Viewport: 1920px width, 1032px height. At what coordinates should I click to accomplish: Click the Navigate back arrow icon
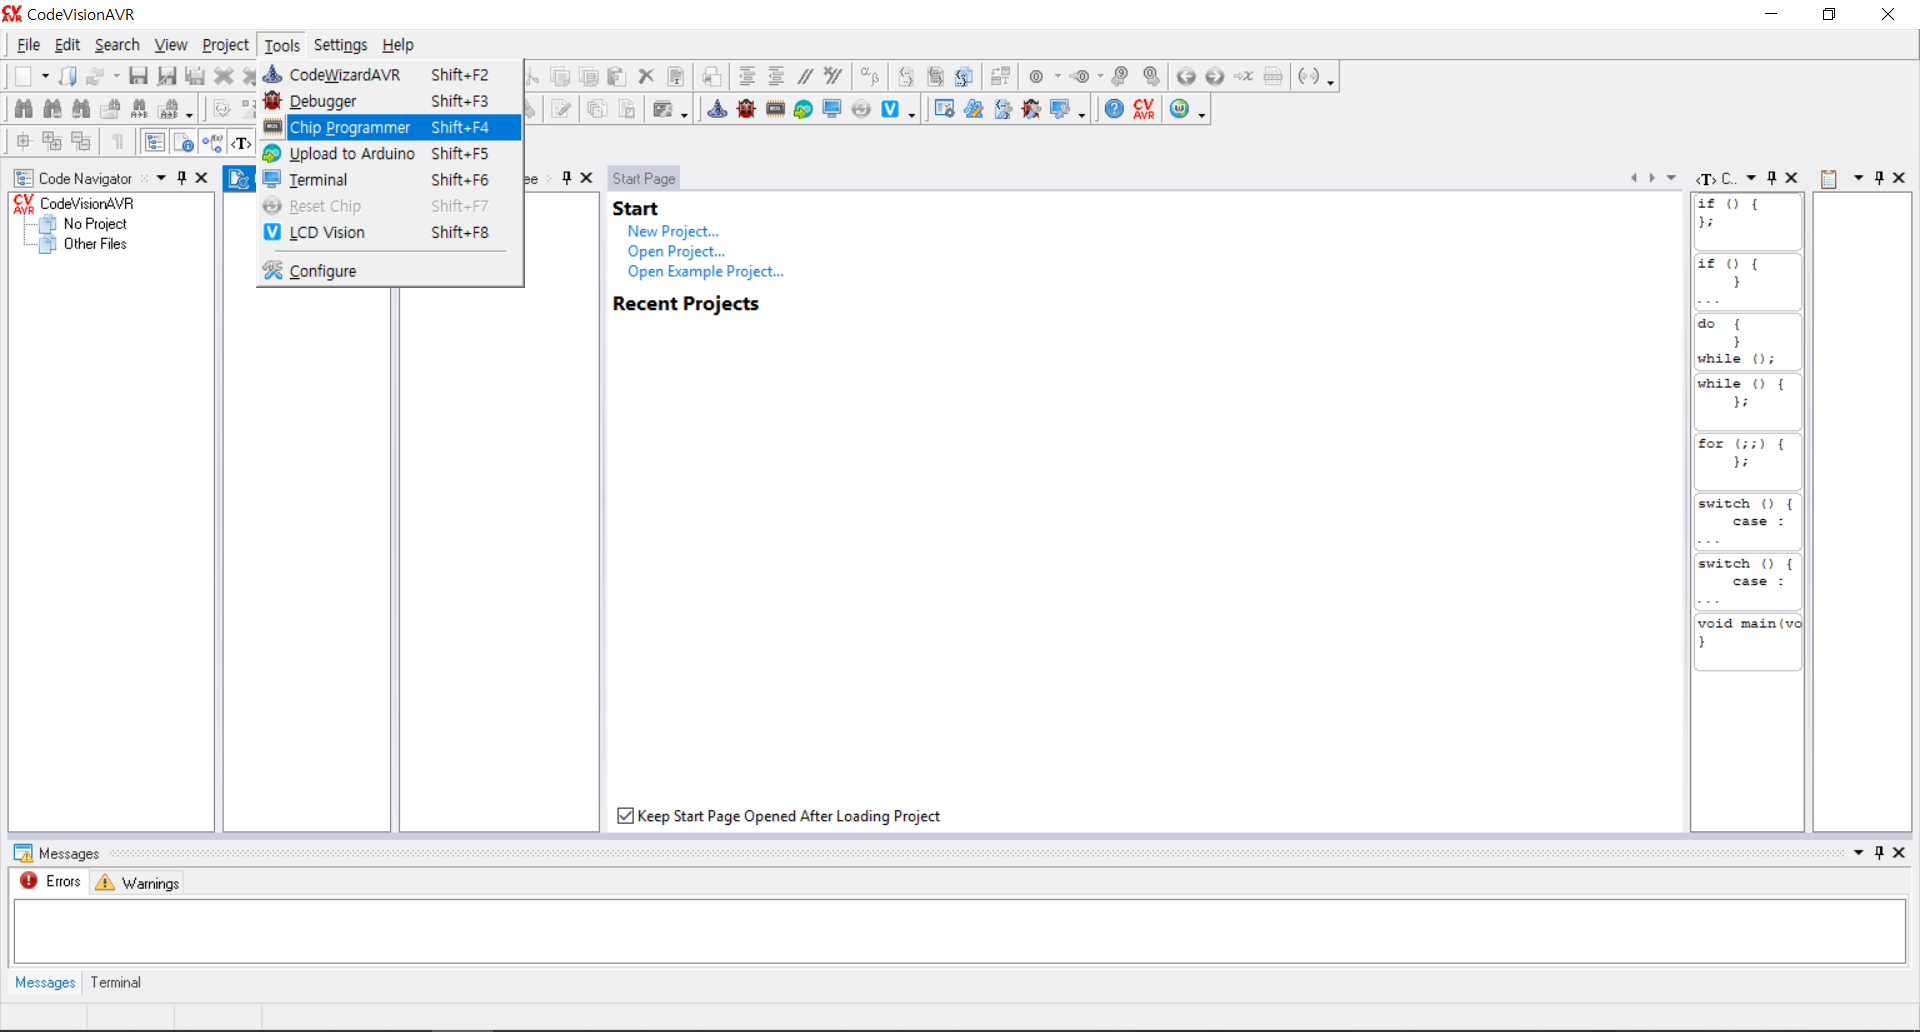1186,76
